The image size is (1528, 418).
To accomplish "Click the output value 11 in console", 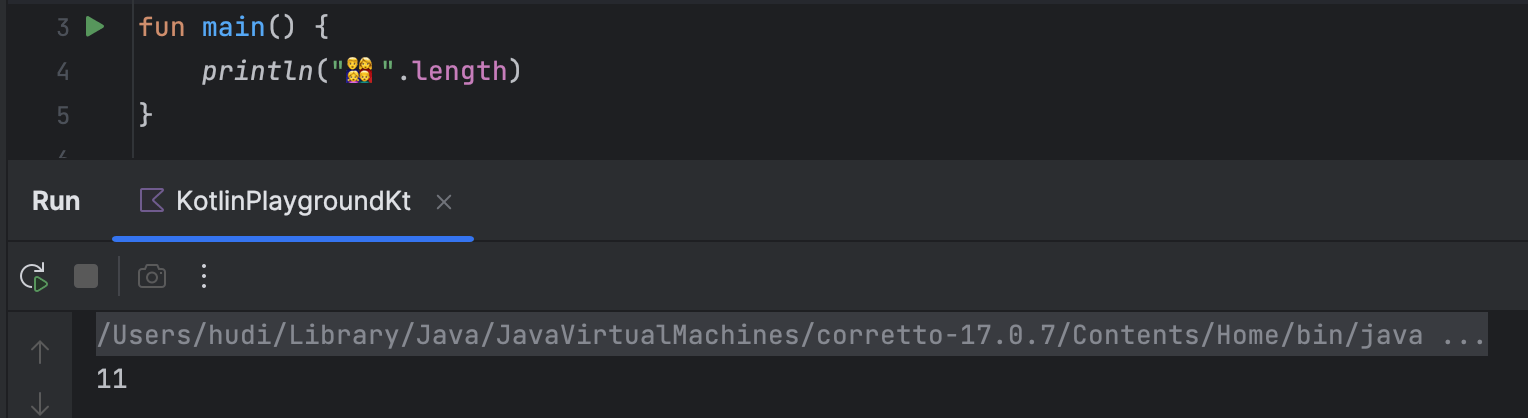I will pyautogui.click(x=112, y=379).
